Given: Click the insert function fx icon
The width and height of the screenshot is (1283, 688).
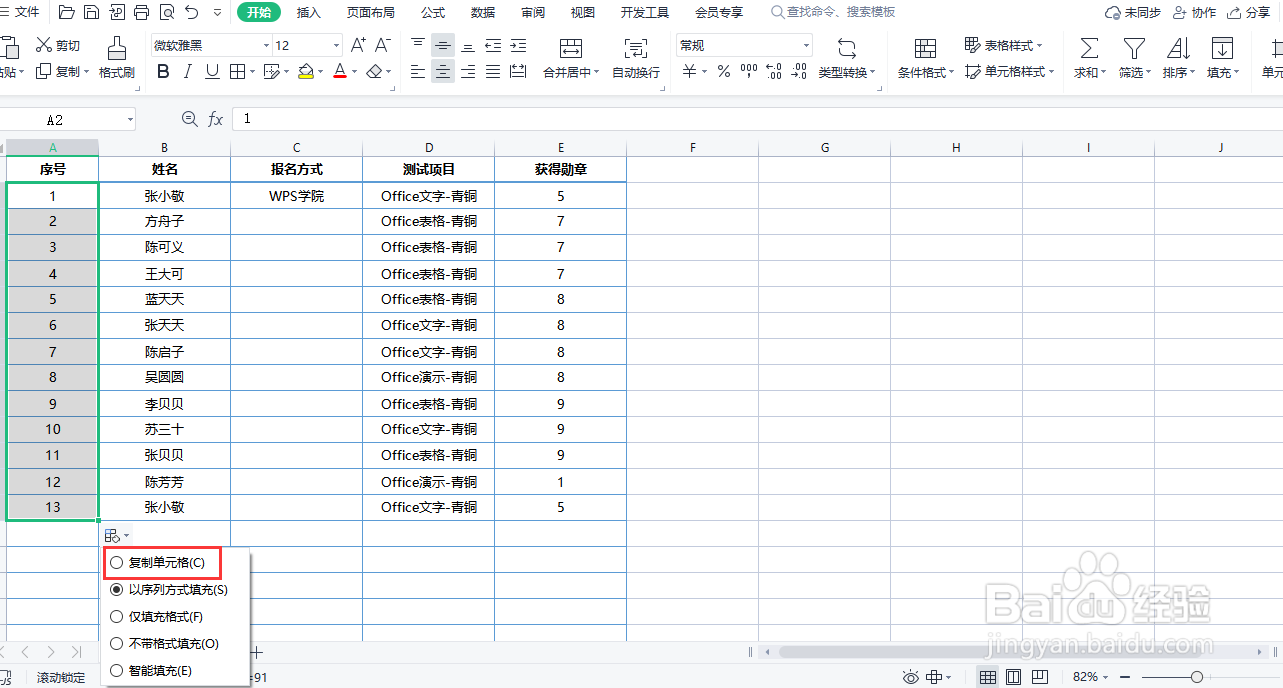Looking at the screenshot, I should coord(215,119).
